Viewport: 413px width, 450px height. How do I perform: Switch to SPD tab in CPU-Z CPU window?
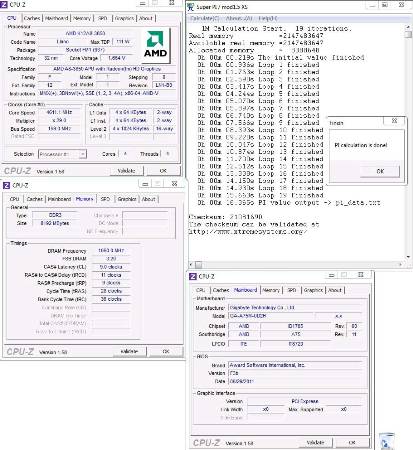pyautogui.click(x=103, y=18)
